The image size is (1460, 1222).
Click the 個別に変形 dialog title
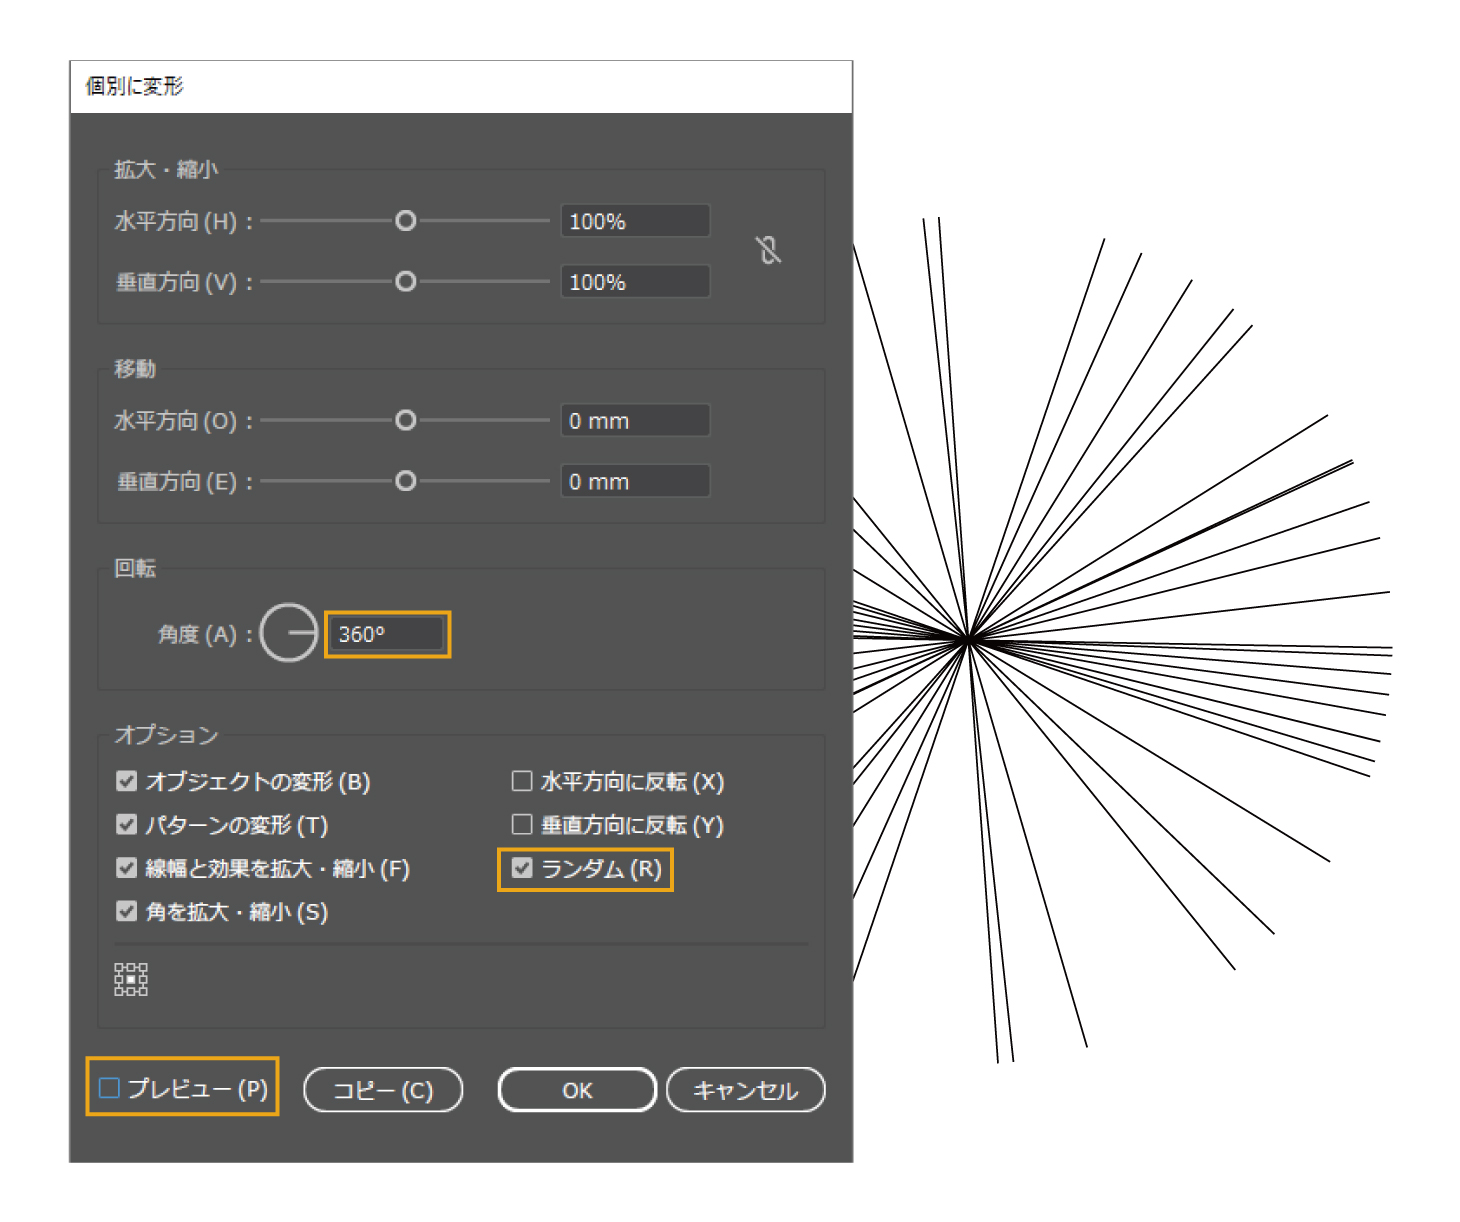pos(135,86)
